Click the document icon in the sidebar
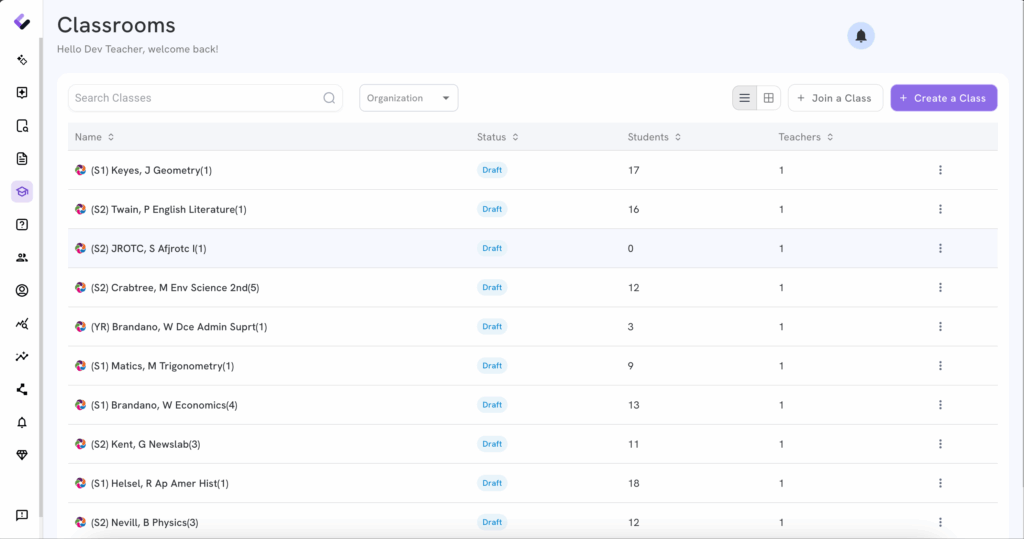Image resolution: width=1024 pixels, height=539 pixels. point(22,159)
